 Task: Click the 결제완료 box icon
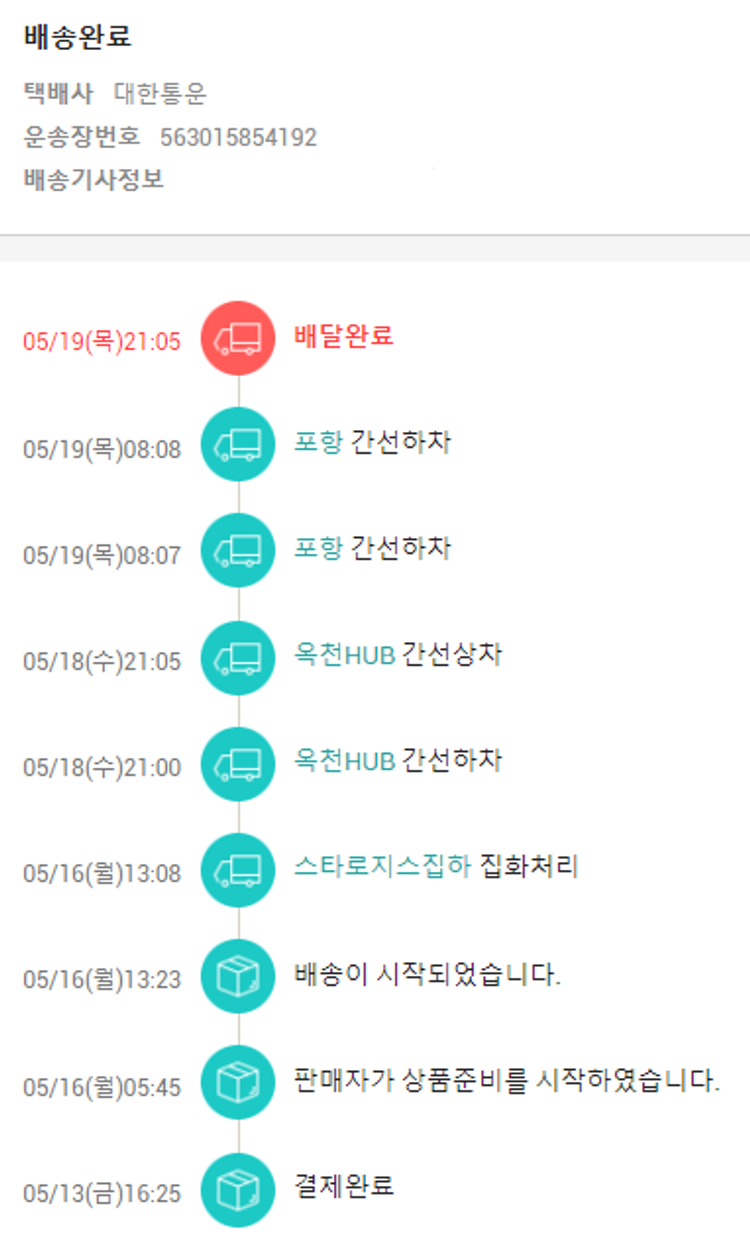[x=238, y=1190]
